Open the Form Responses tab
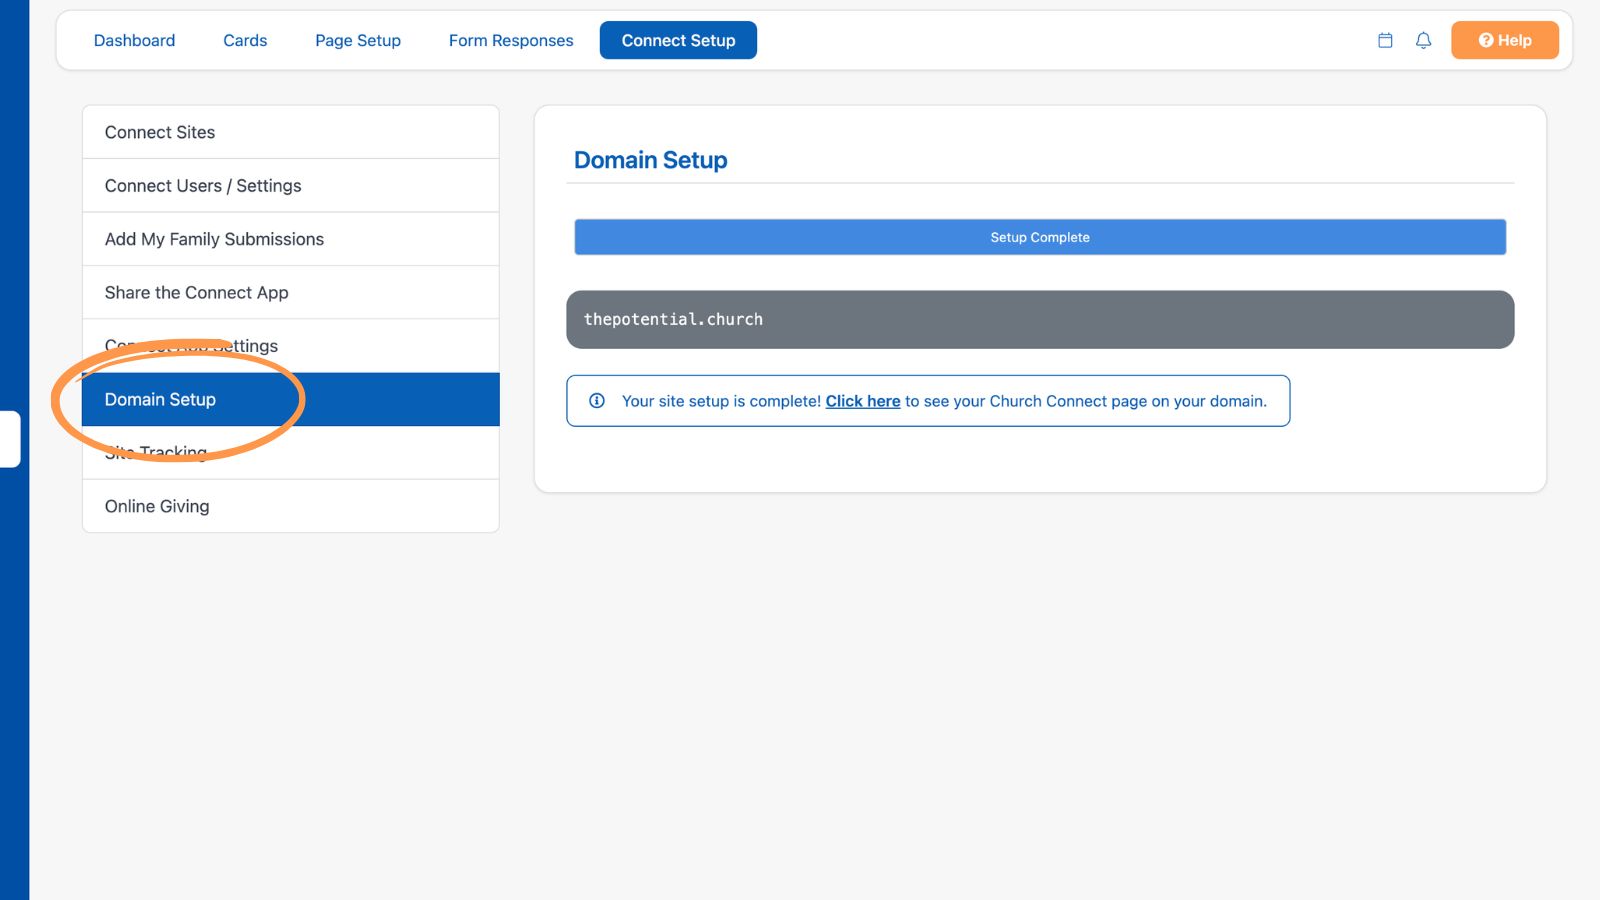Screen dimensions: 1600x900 [511, 40]
